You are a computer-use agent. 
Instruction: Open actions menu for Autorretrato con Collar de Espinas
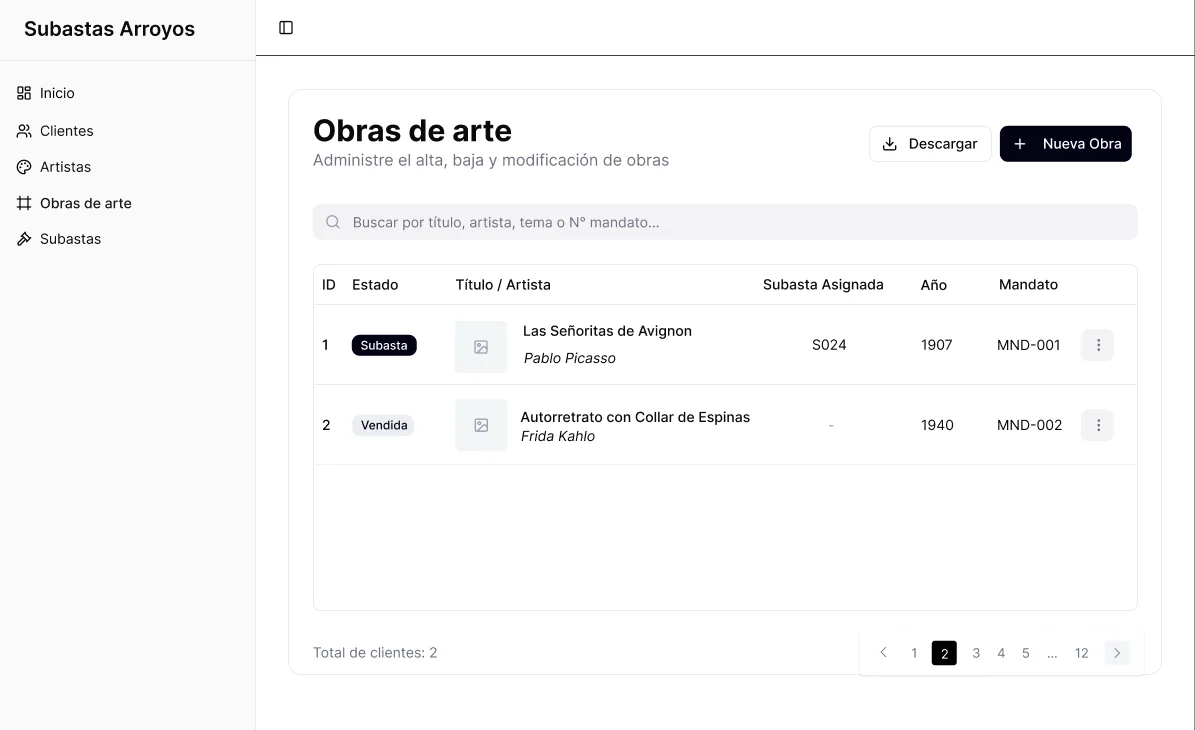1097,425
